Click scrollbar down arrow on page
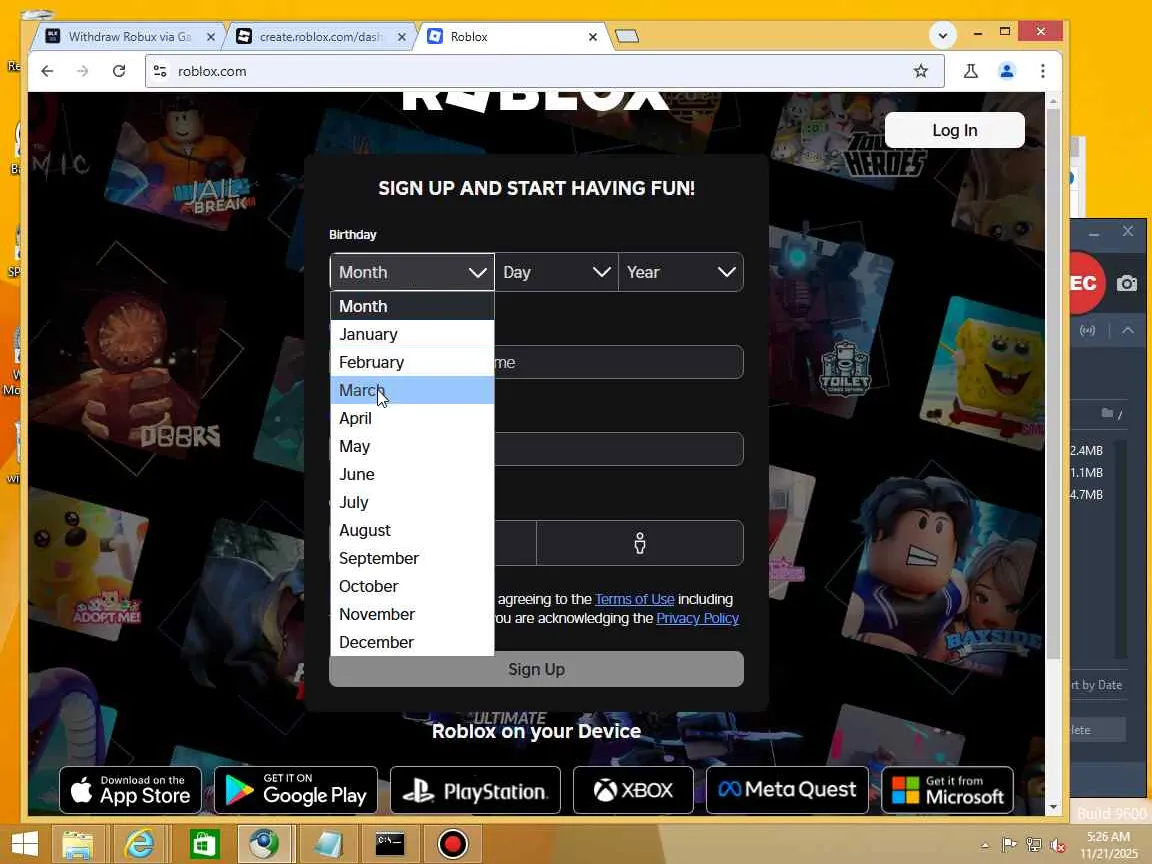The width and height of the screenshot is (1152, 864). coord(1053,807)
